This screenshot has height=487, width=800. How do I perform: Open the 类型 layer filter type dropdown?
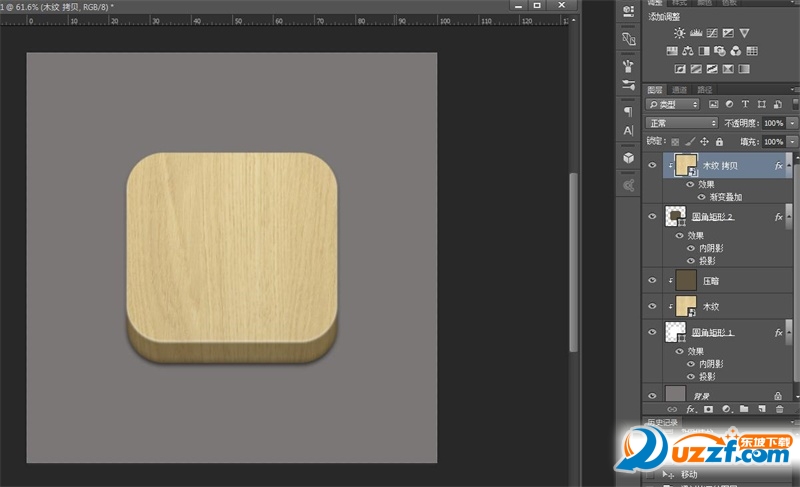(674, 104)
